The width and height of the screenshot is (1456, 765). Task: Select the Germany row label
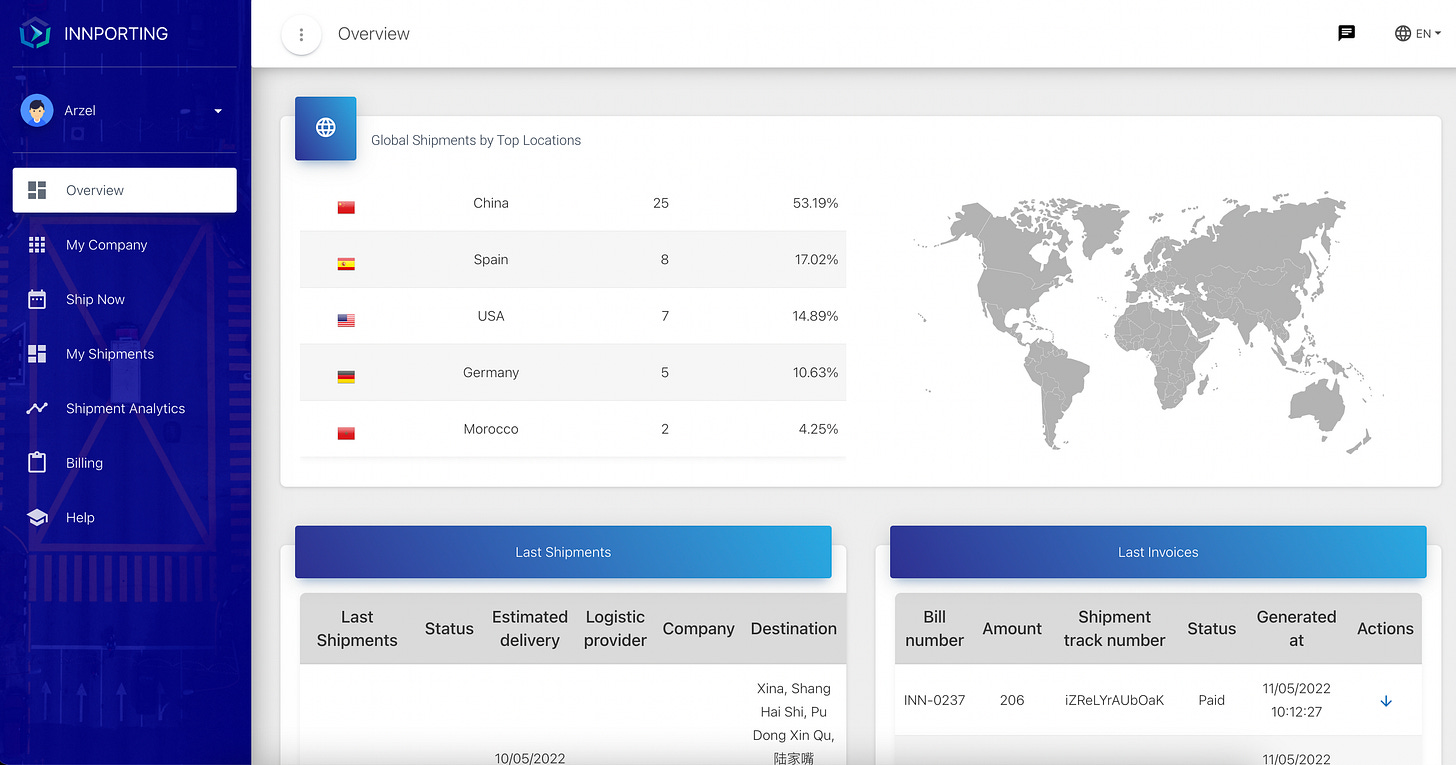[x=491, y=372]
